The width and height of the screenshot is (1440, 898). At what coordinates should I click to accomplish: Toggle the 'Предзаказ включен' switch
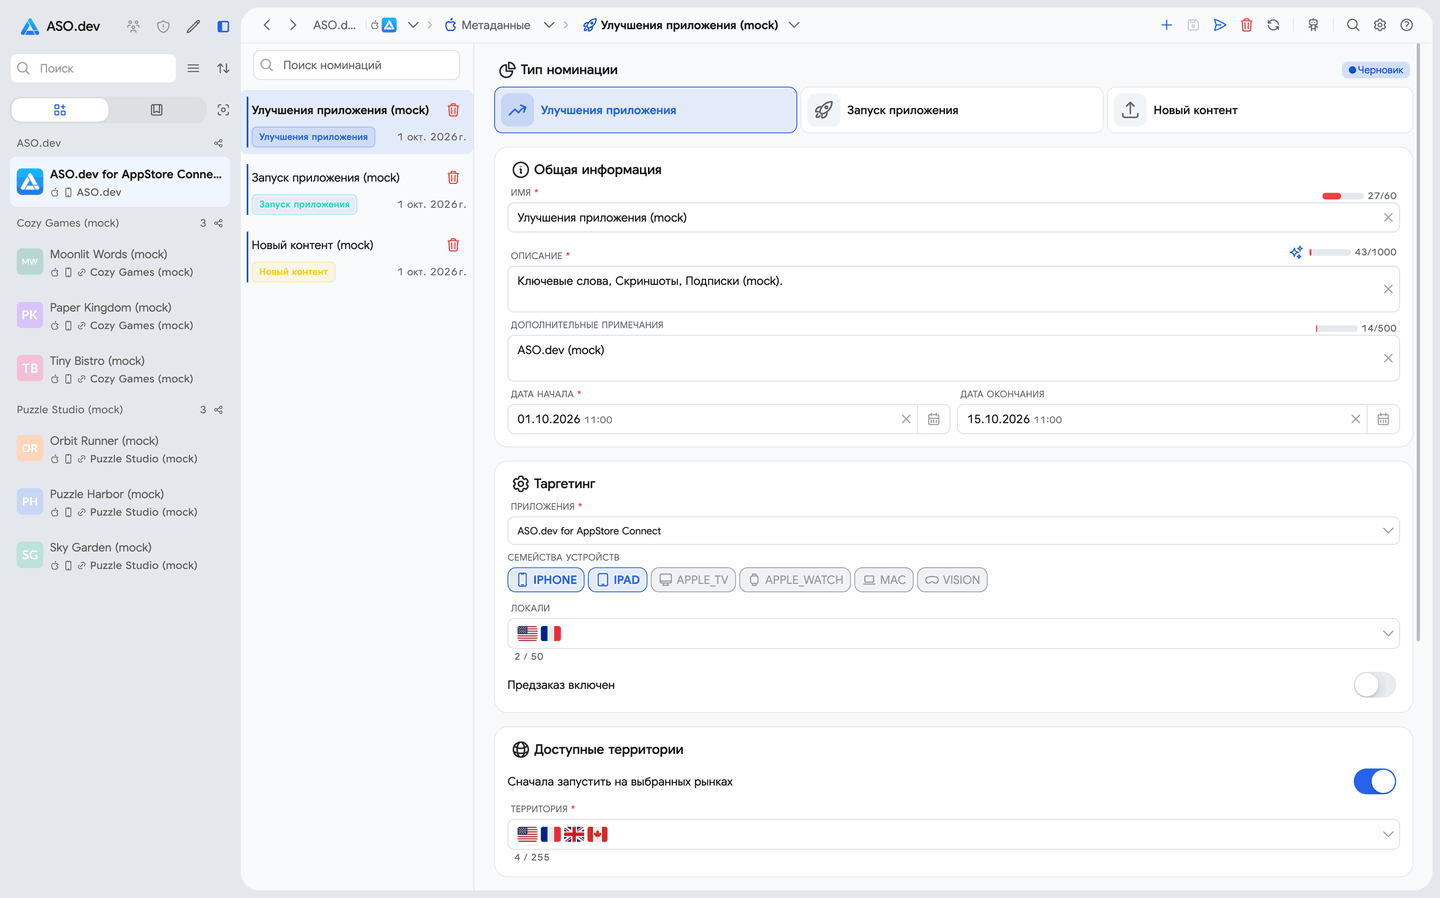pos(1375,685)
